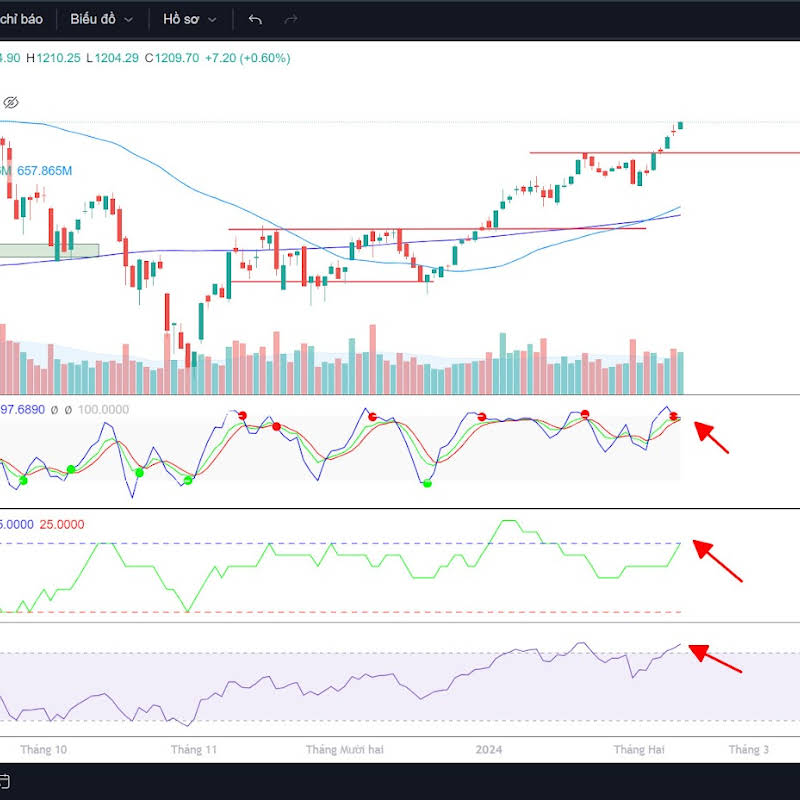Click the Tháng Hai time axis label
The width and height of the screenshot is (800, 800).
[x=639, y=749]
